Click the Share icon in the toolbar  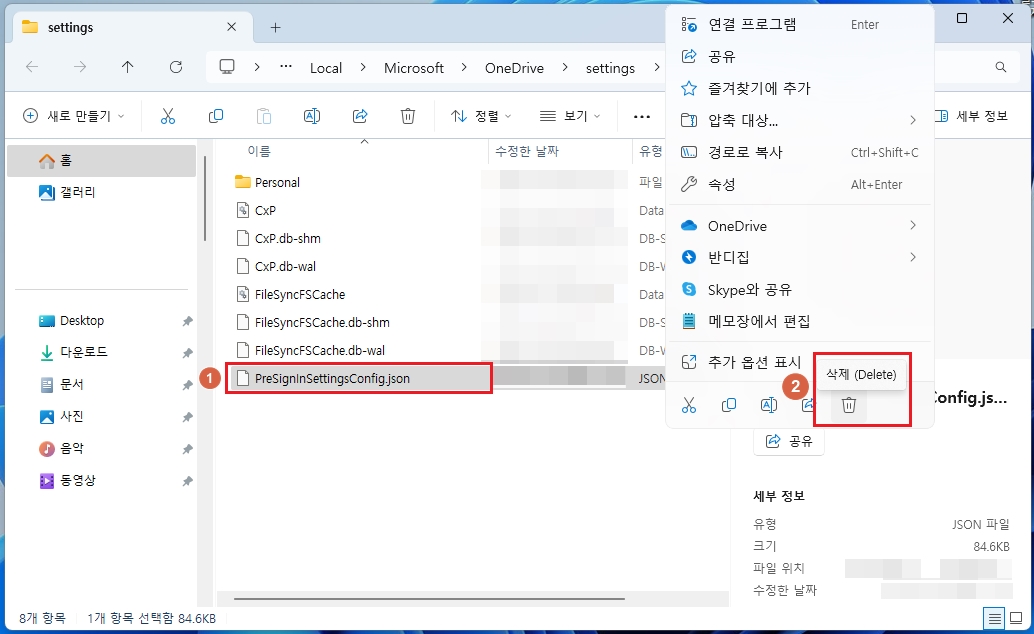(360, 116)
